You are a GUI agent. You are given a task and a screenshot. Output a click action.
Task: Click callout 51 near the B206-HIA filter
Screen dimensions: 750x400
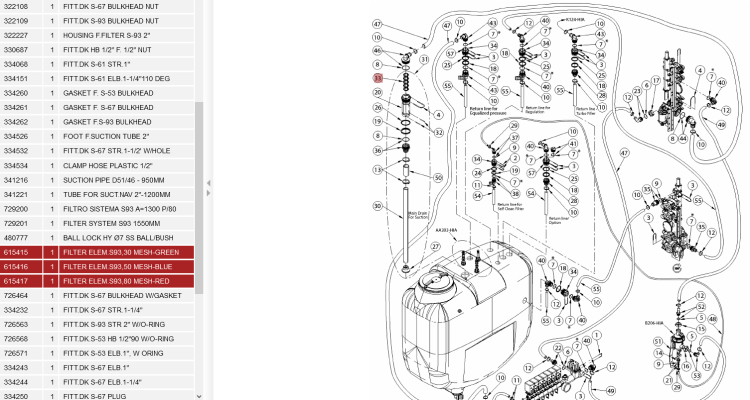pyautogui.click(x=657, y=342)
